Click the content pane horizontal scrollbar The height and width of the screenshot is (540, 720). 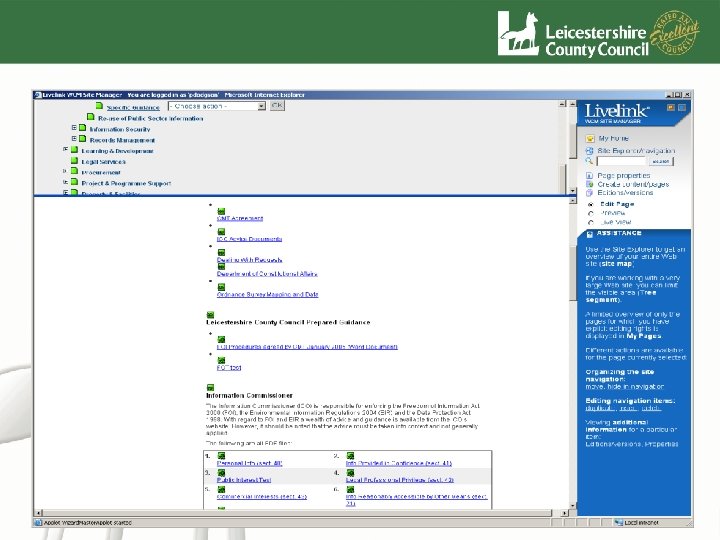click(x=301, y=512)
